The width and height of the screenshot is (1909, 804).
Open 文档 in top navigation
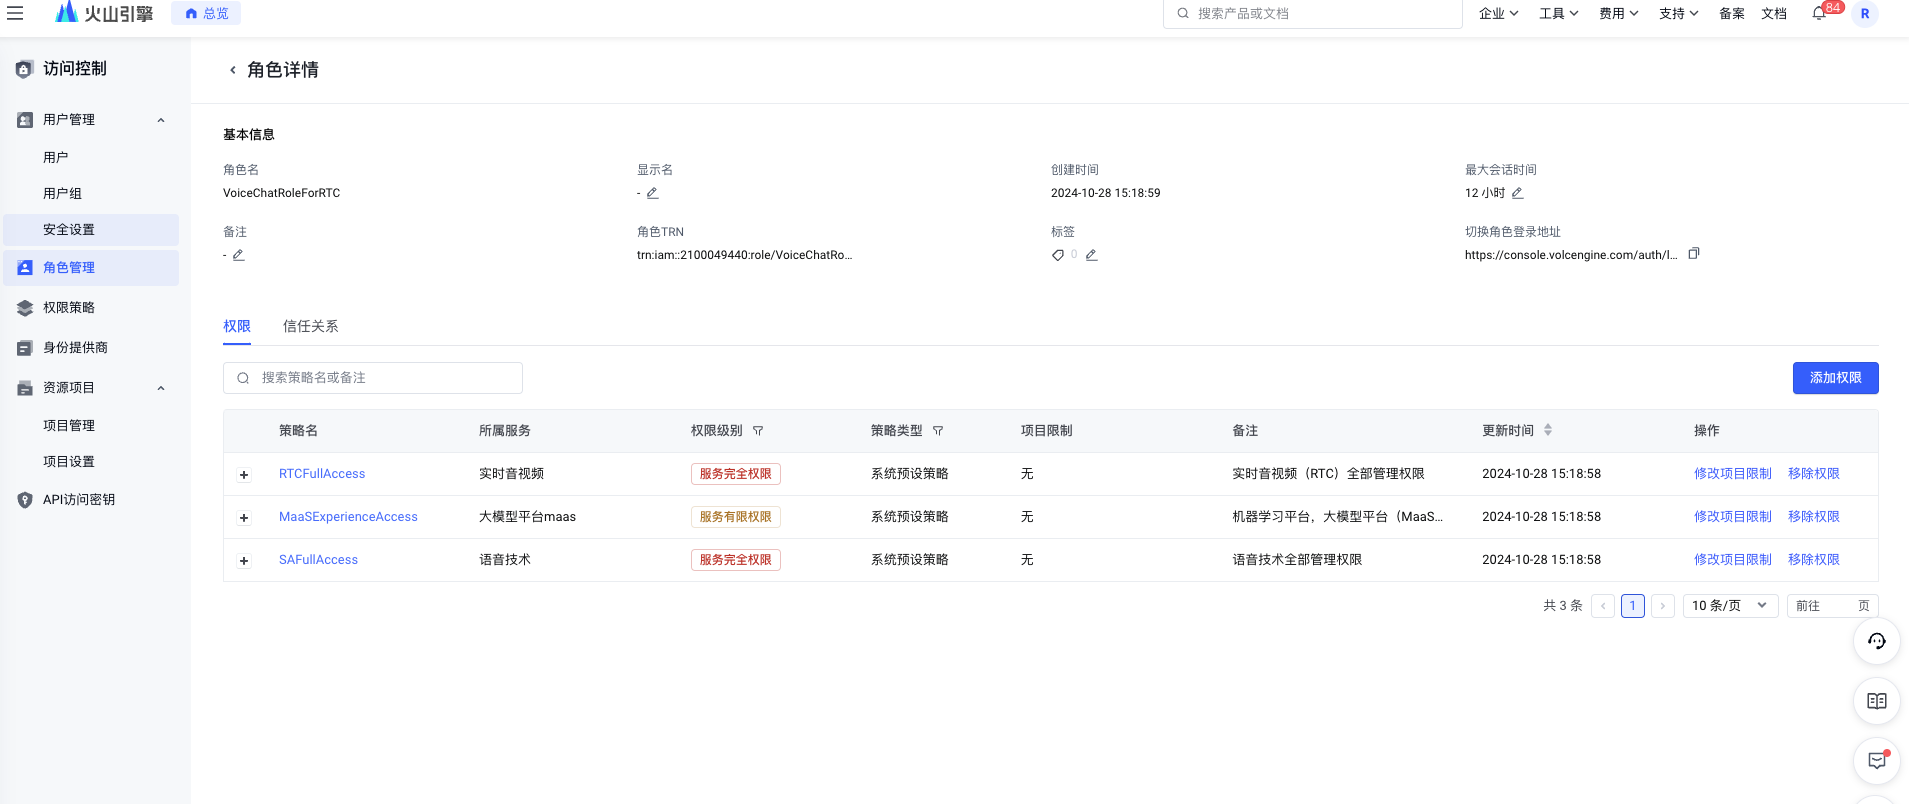1774,14
